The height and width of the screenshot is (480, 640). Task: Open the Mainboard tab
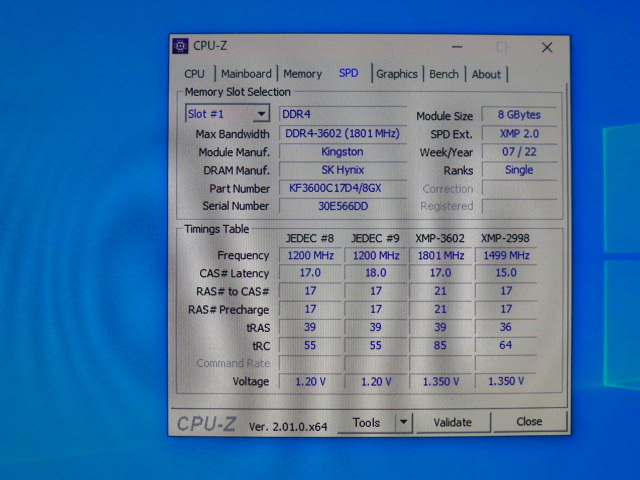(x=246, y=74)
